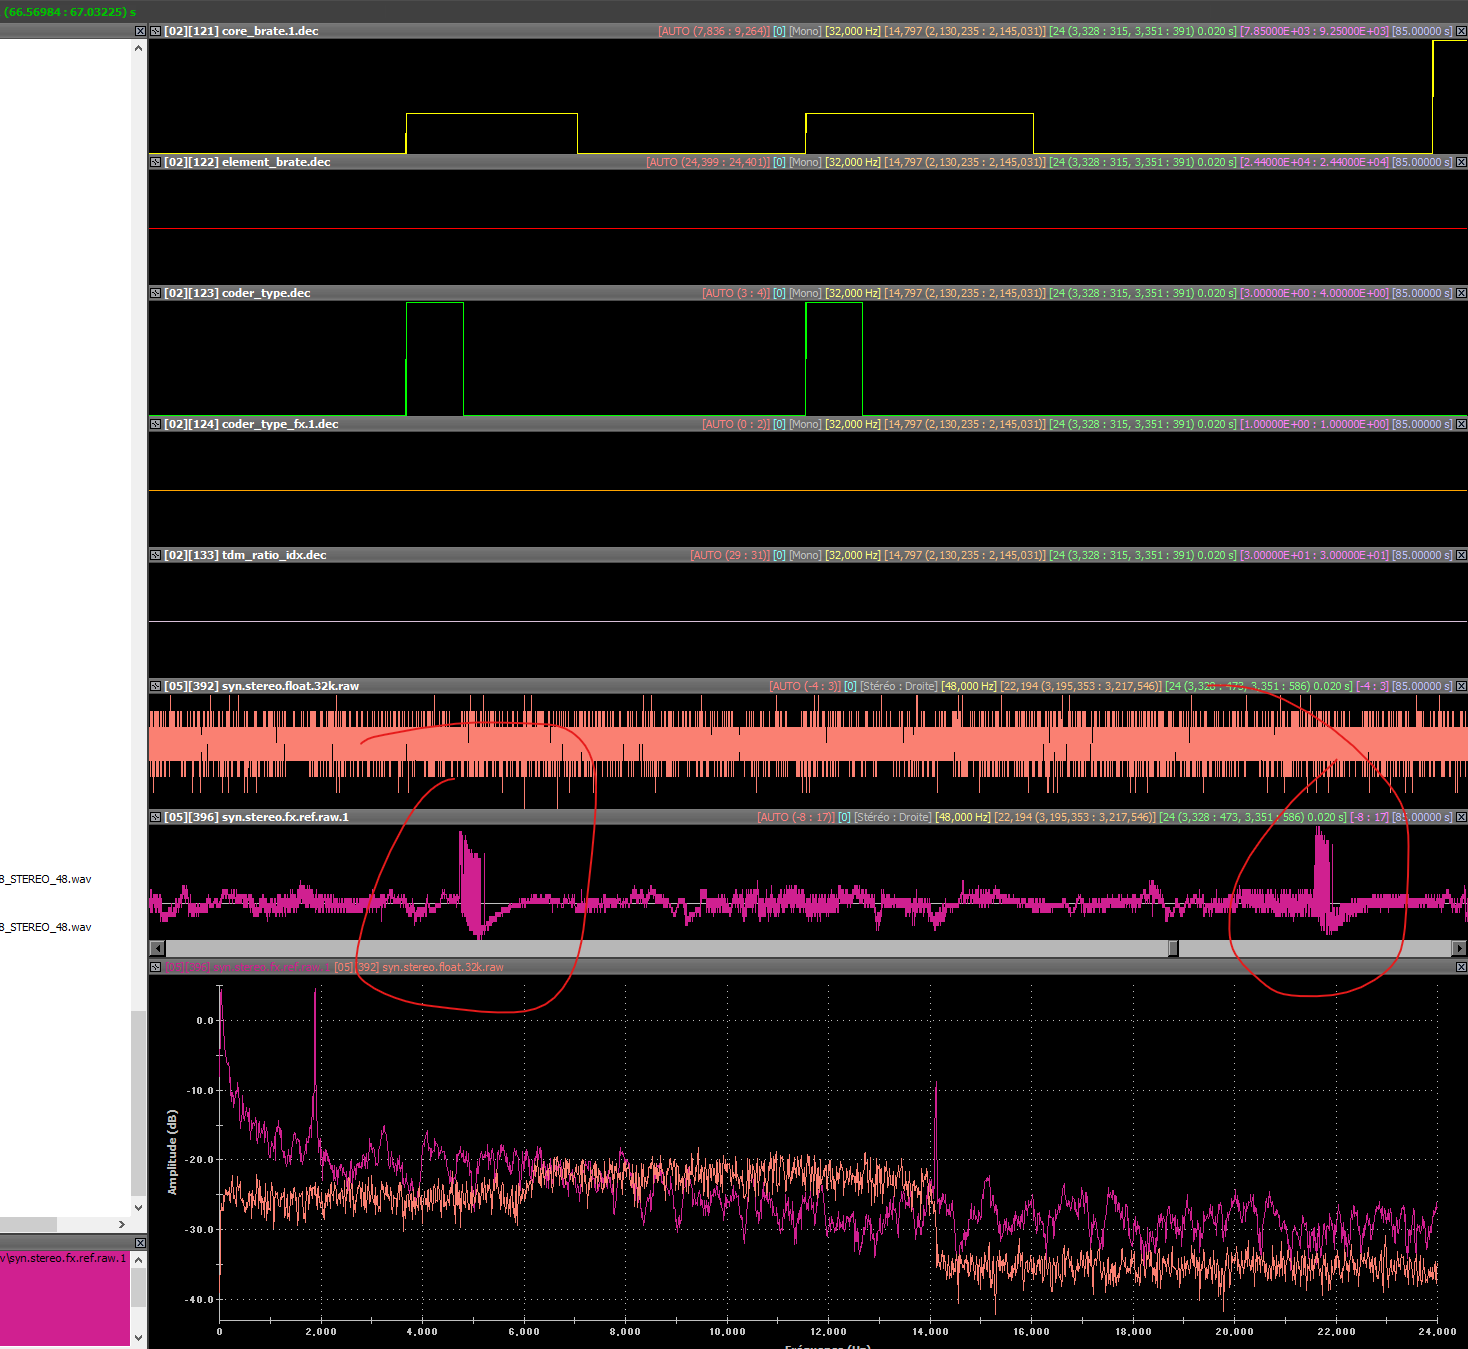Viewport: 1468px width, 1349px height.
Task: Close the core_brate.1.dec track panel
Action: 1461,31
